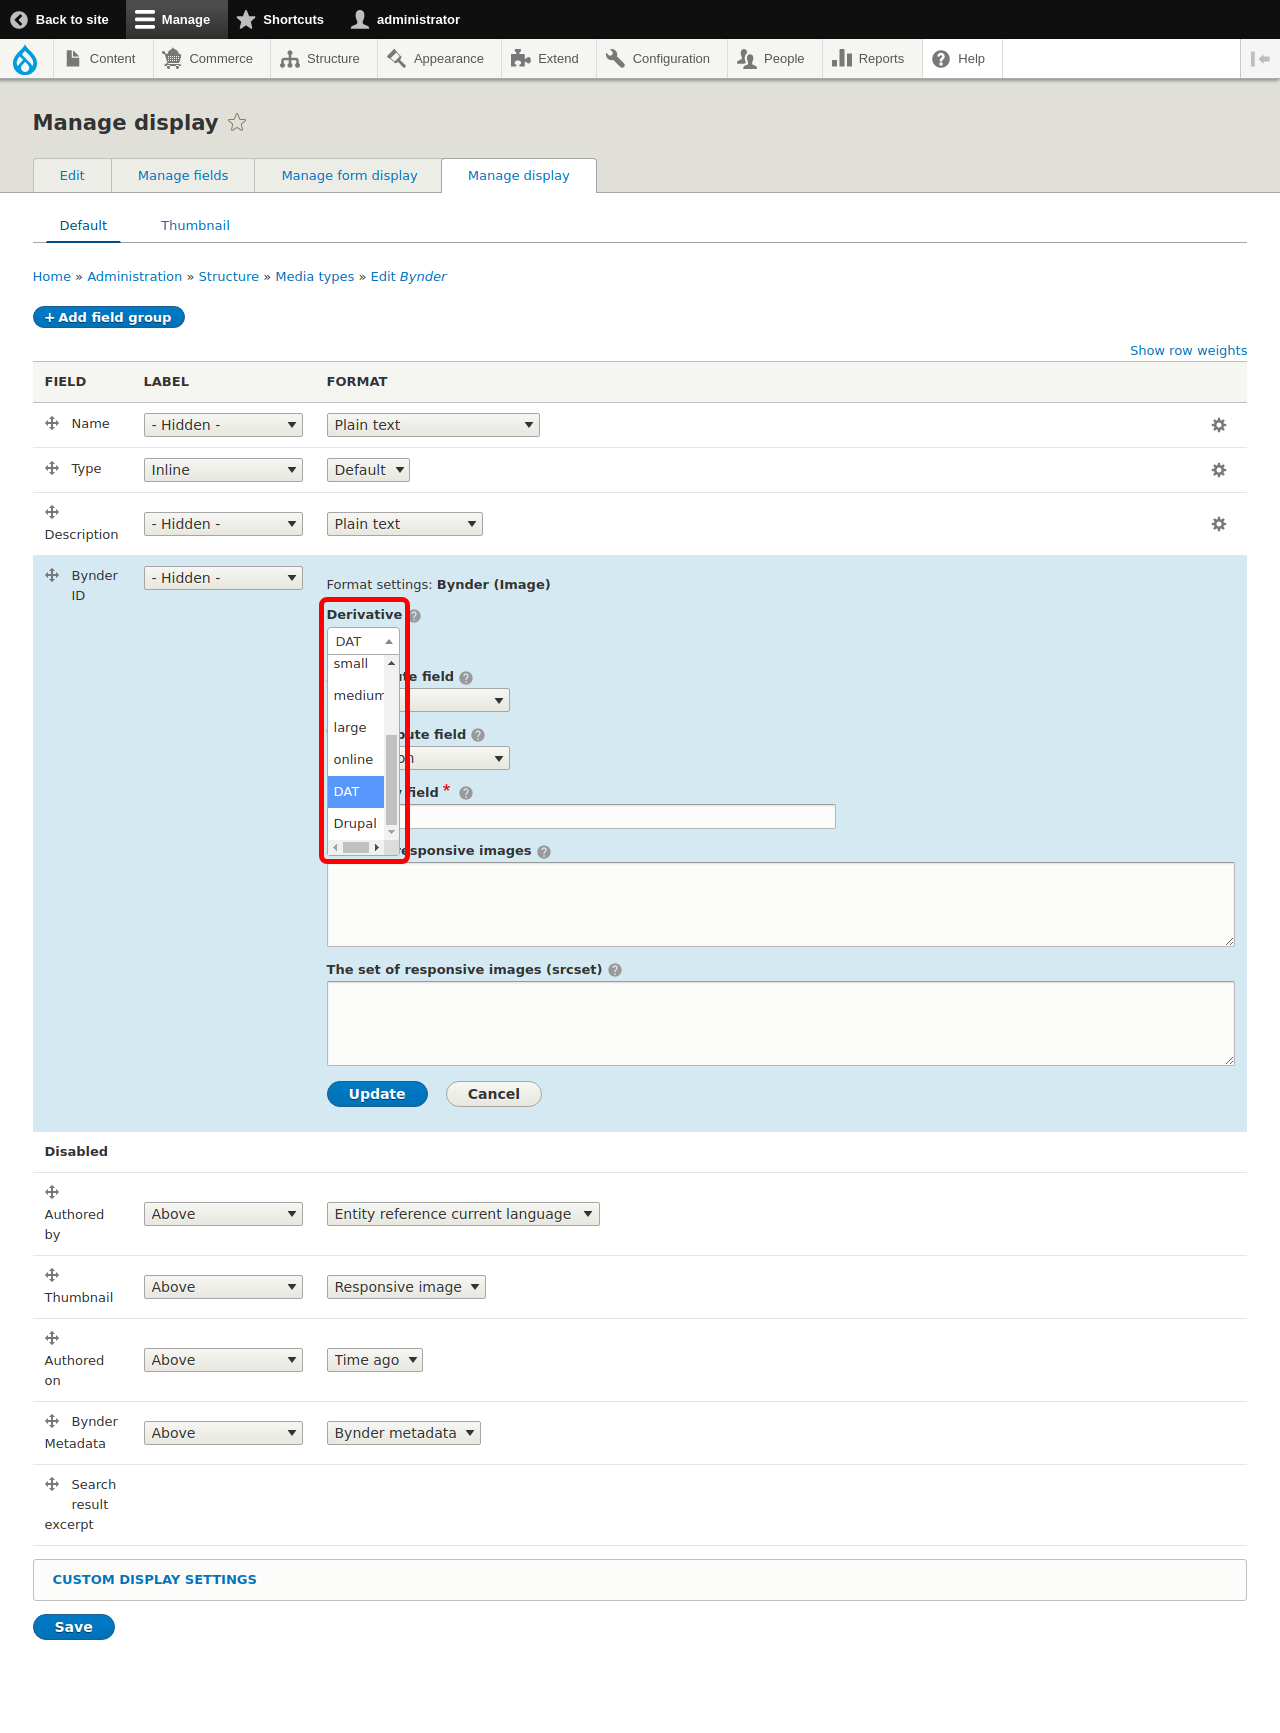Choose 'Drupal' in the Derivative list
1280x1733 pixels.
pos(356,824)
